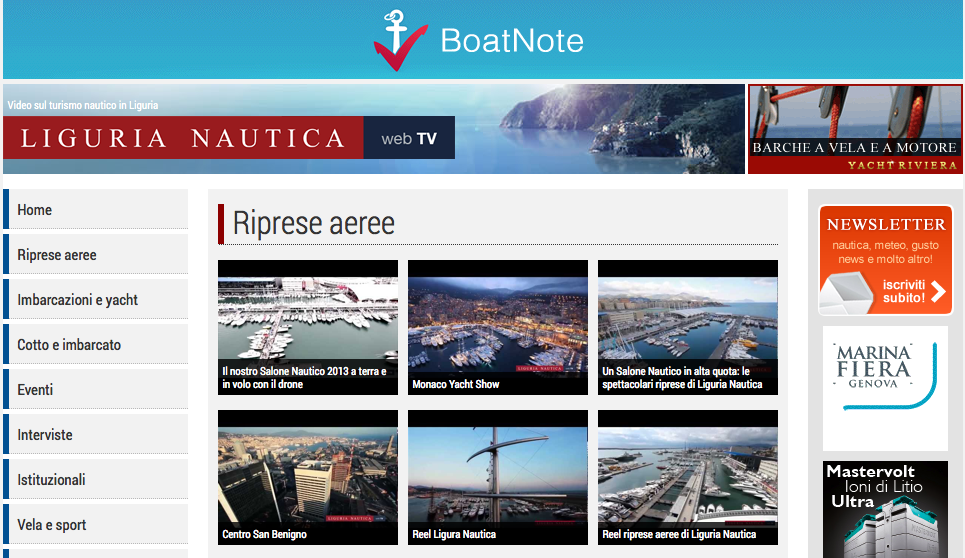Open the Marina Fiera Genova logo
Screen dimensions: 965x558
coord(885,388)
